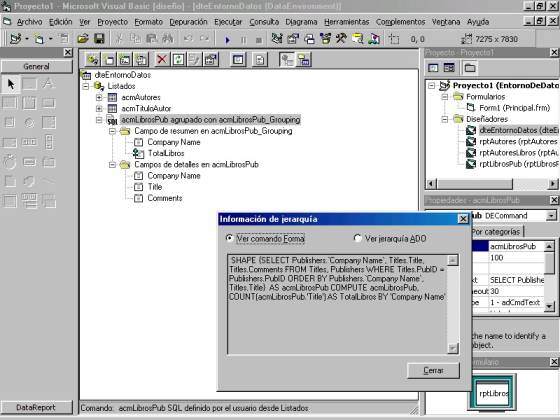Image resolution: width=560 pixels, height=420 pixels.
Task: Expand the acmTituloAutor command node
Action: tap(99, 109)
